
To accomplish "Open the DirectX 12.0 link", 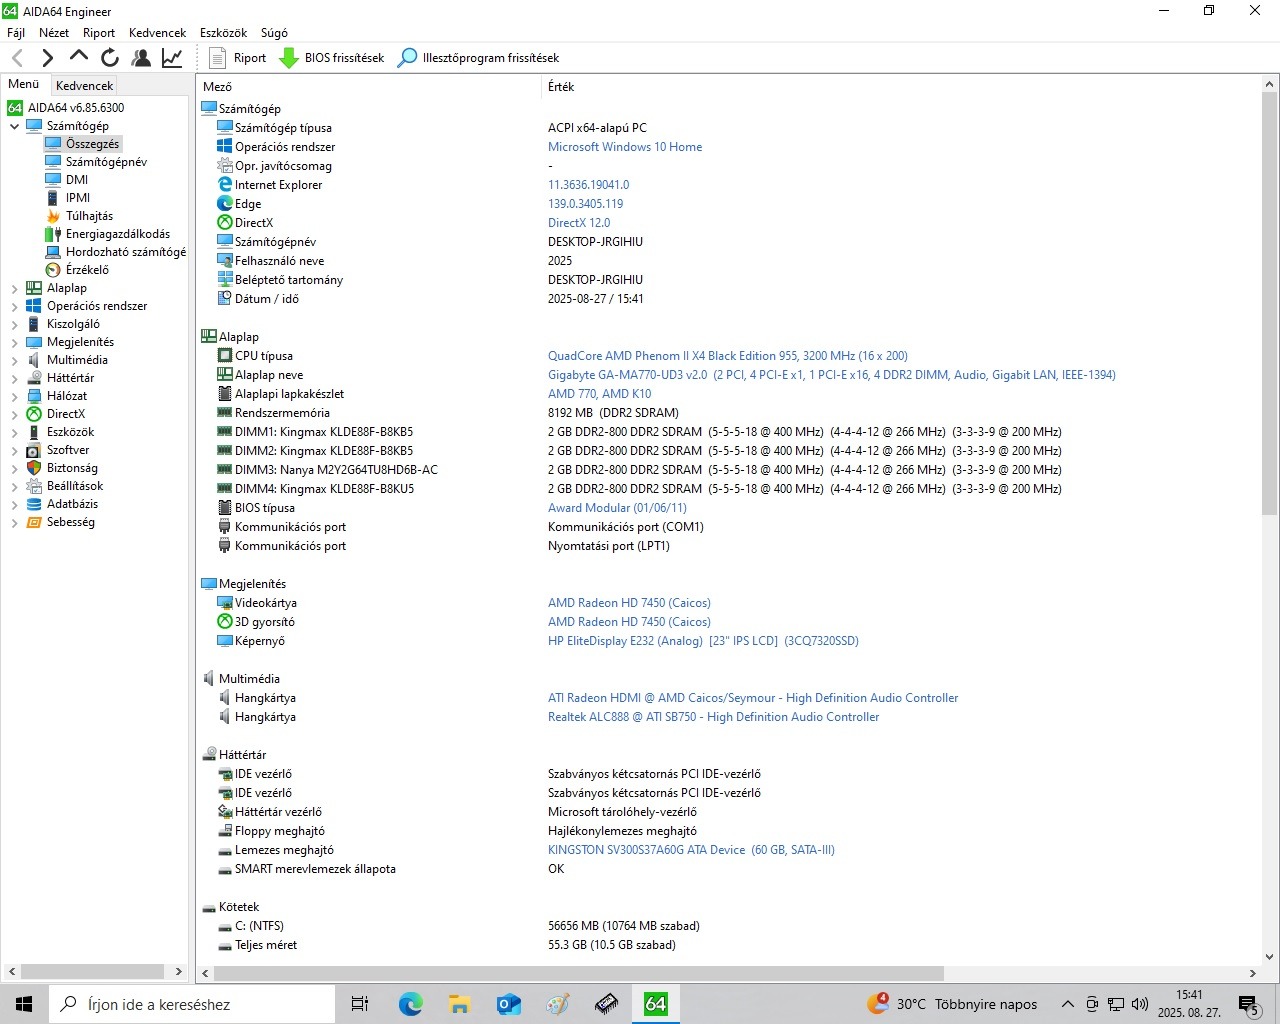I will coord(579,223).
